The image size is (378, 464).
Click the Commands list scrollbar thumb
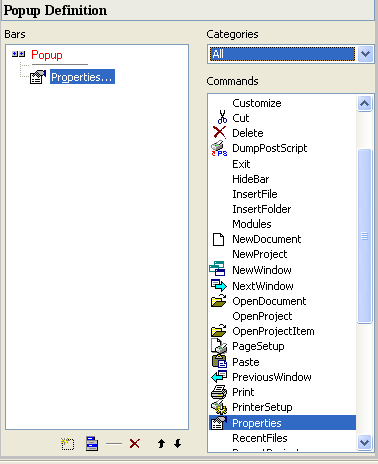coord(364,236)
